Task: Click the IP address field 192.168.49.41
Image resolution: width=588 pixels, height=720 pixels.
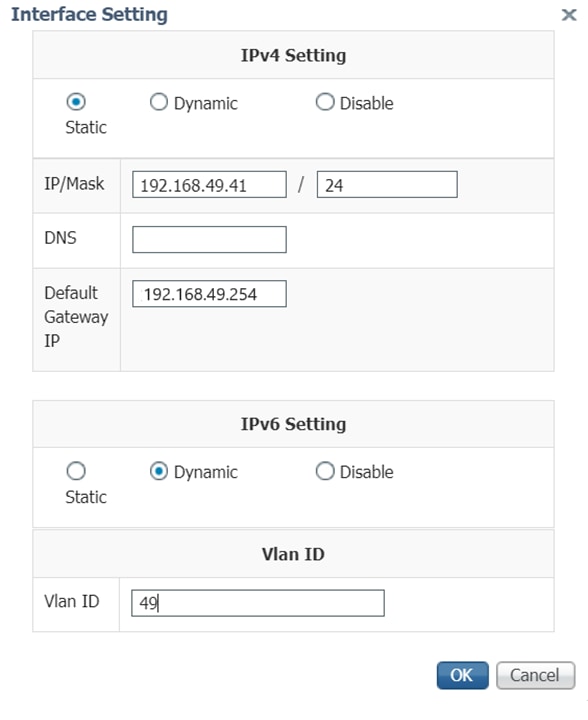Action: click(209, 185)
